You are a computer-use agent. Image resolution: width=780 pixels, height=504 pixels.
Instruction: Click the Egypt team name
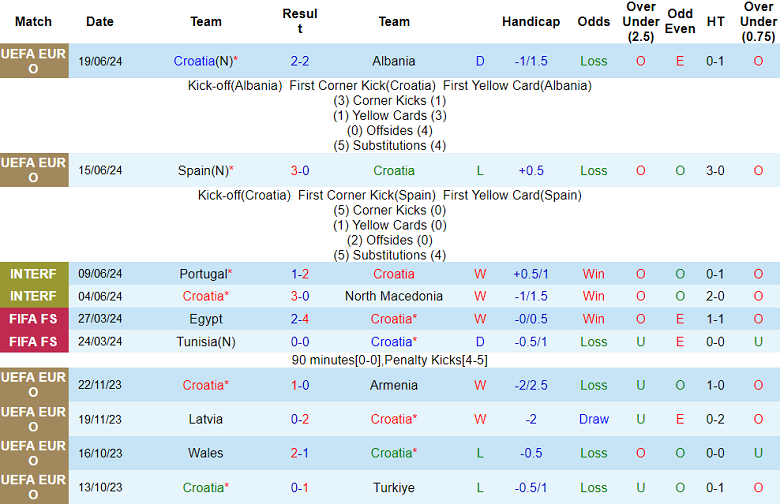pyautogui.click(x=206, y=319)
